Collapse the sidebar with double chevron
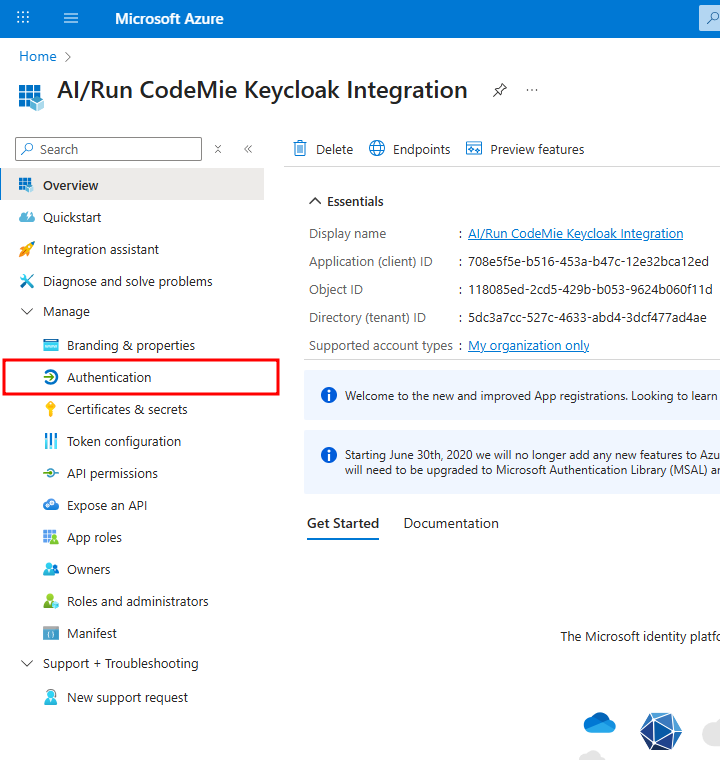This screenshot has height=760, width=720. click(x=248, y=149)
